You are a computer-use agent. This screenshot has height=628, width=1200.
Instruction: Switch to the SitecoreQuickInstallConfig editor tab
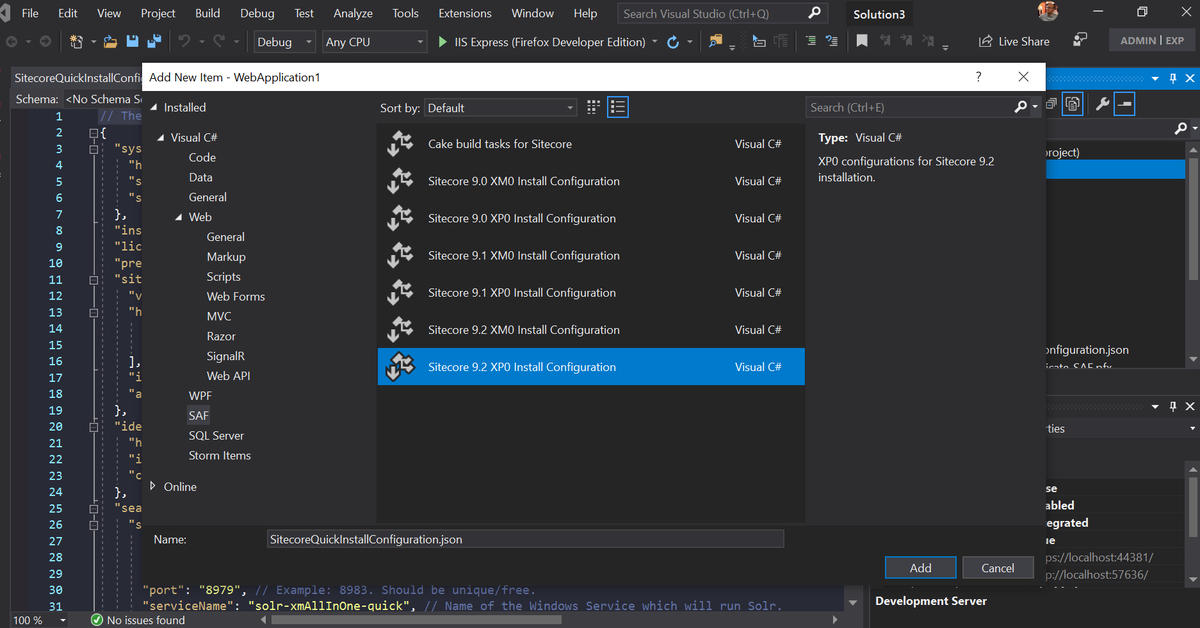tap(70, 77)
